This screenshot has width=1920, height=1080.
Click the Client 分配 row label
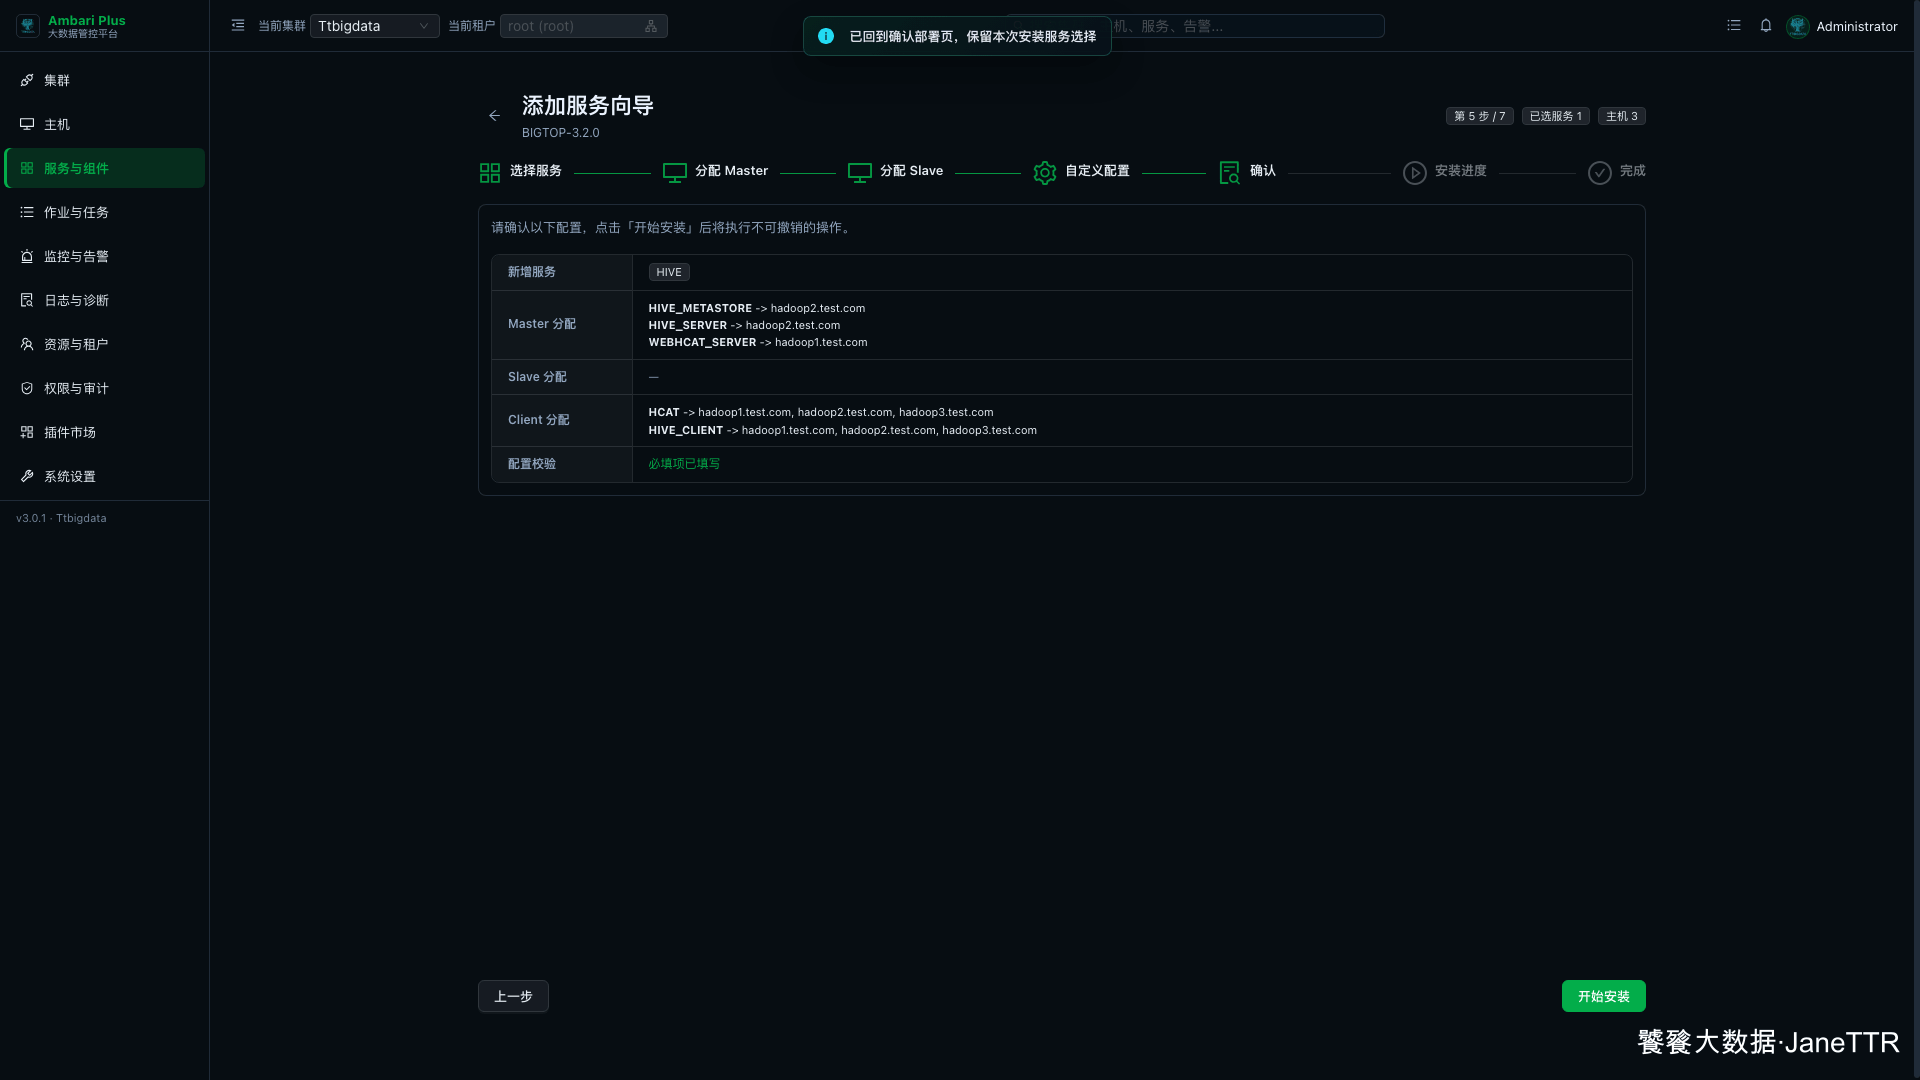point(539,420)
